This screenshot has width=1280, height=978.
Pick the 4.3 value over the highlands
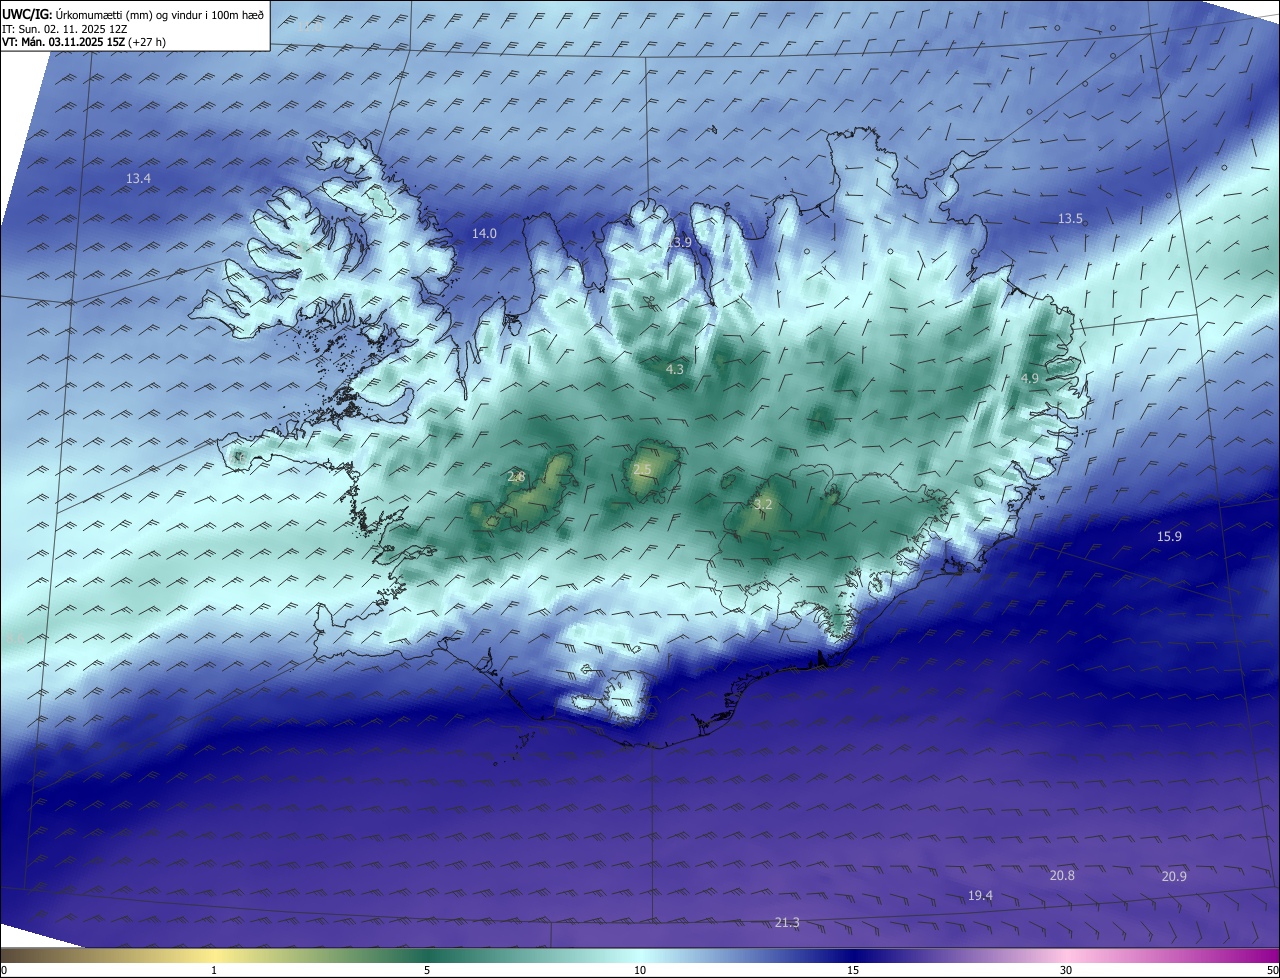click(675, 369)
